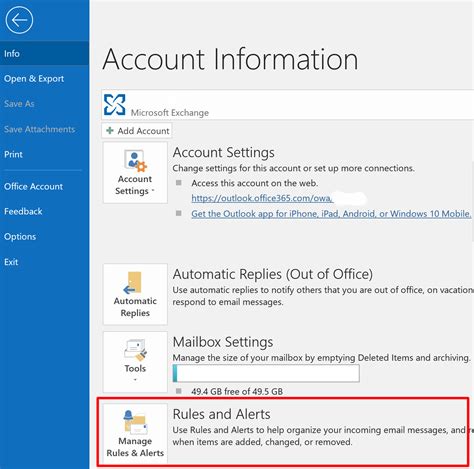This screenshot has height=469, width=474.
Task: Click the Account Settings section heading
Action: pyautogui.click(x=224, y=153)
